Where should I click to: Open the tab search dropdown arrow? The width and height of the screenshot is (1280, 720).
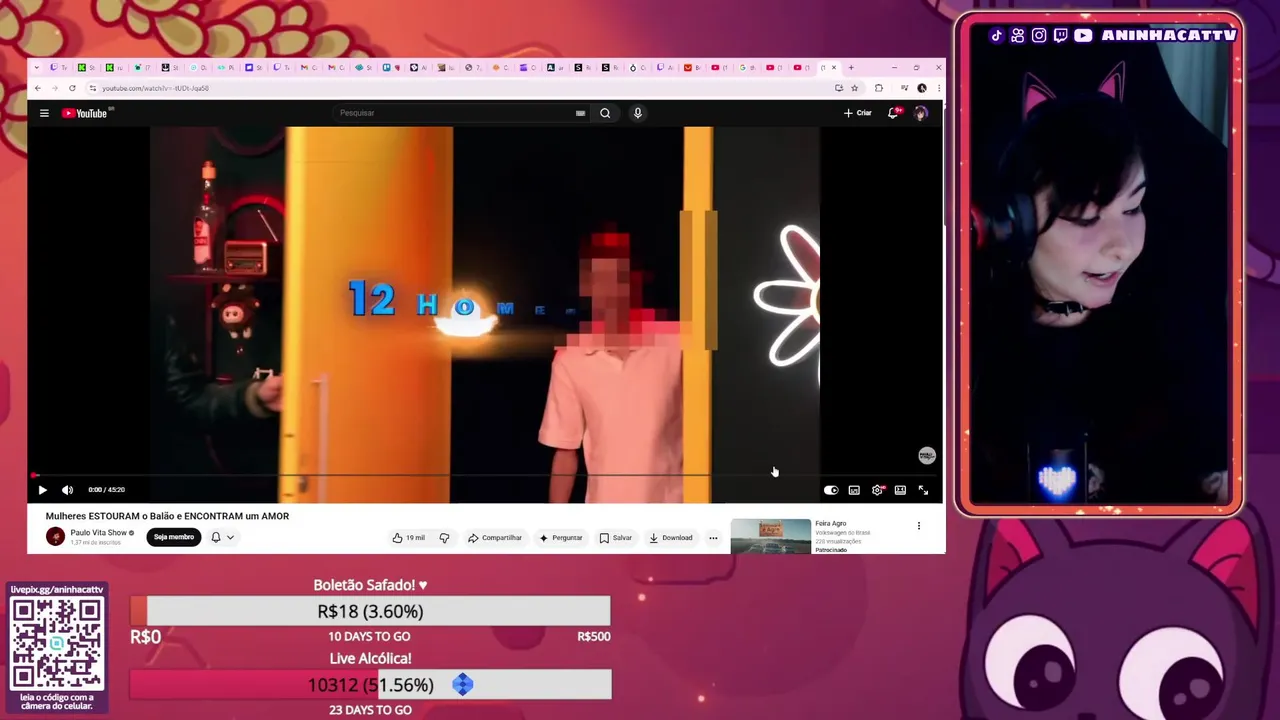38,68
